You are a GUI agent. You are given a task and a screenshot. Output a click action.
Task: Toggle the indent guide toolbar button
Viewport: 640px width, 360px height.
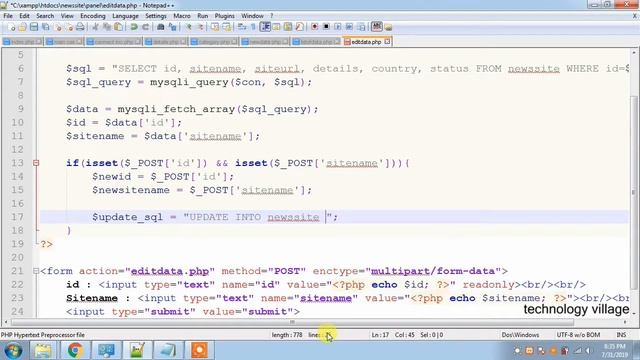[265, 27]
